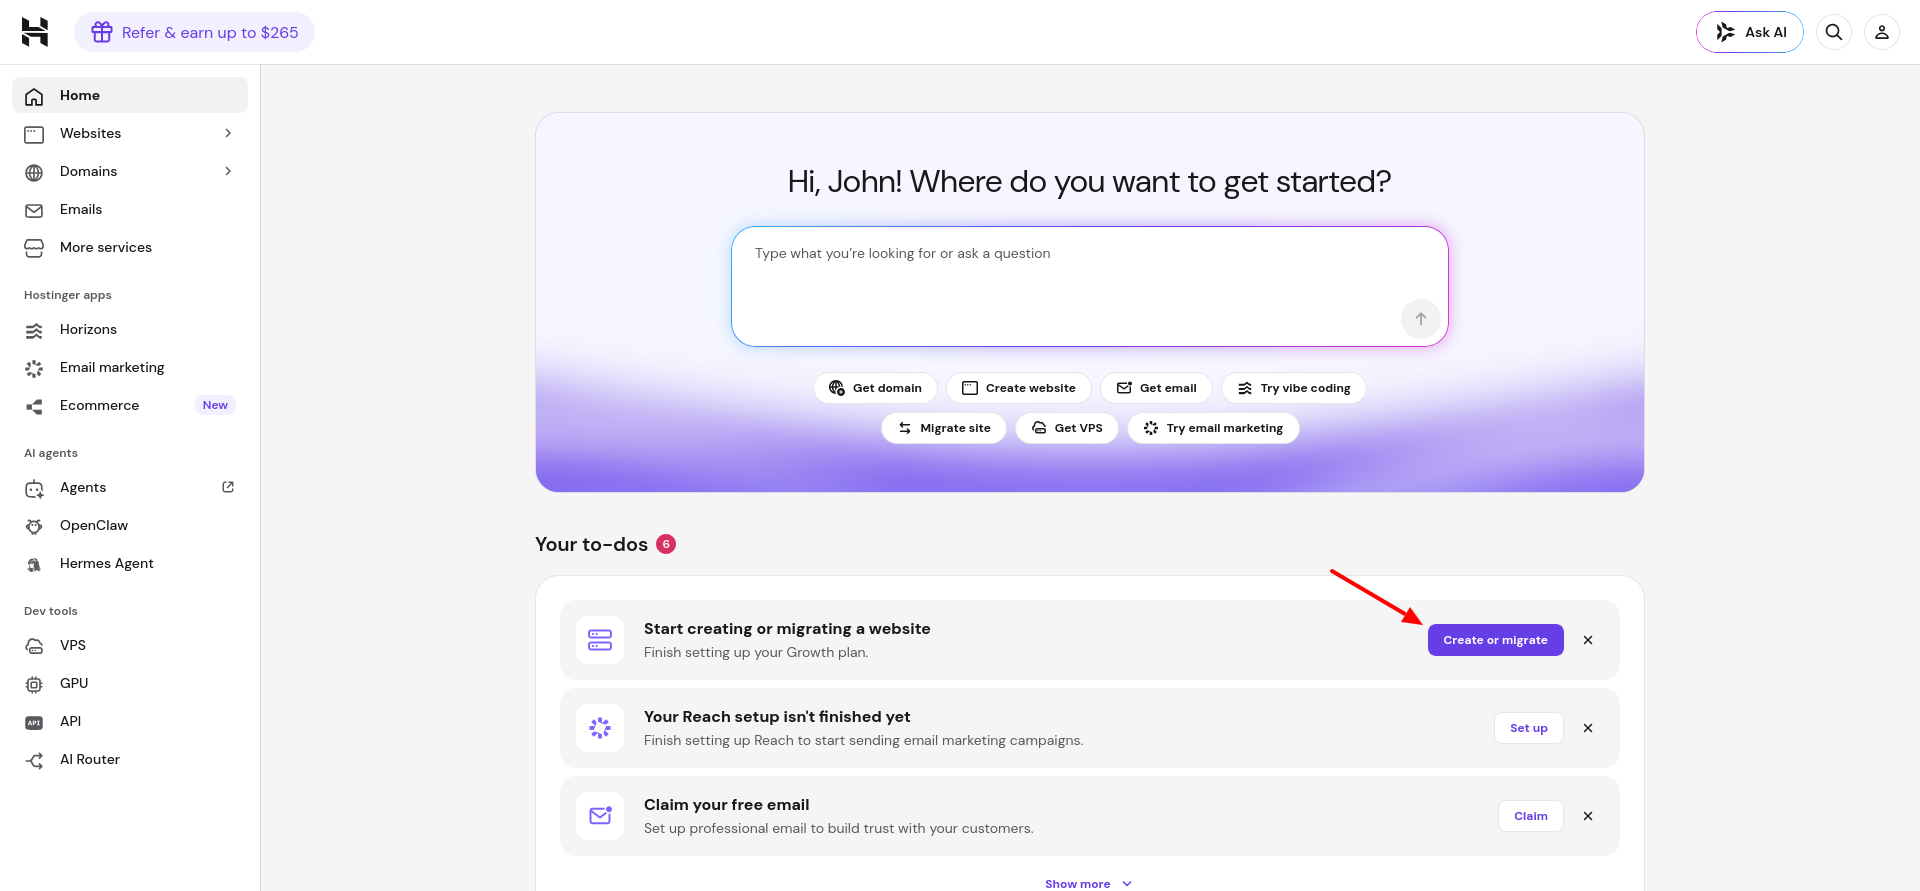Click 'Claim your free email' title

pyautogui.click(x=727, y=805)
